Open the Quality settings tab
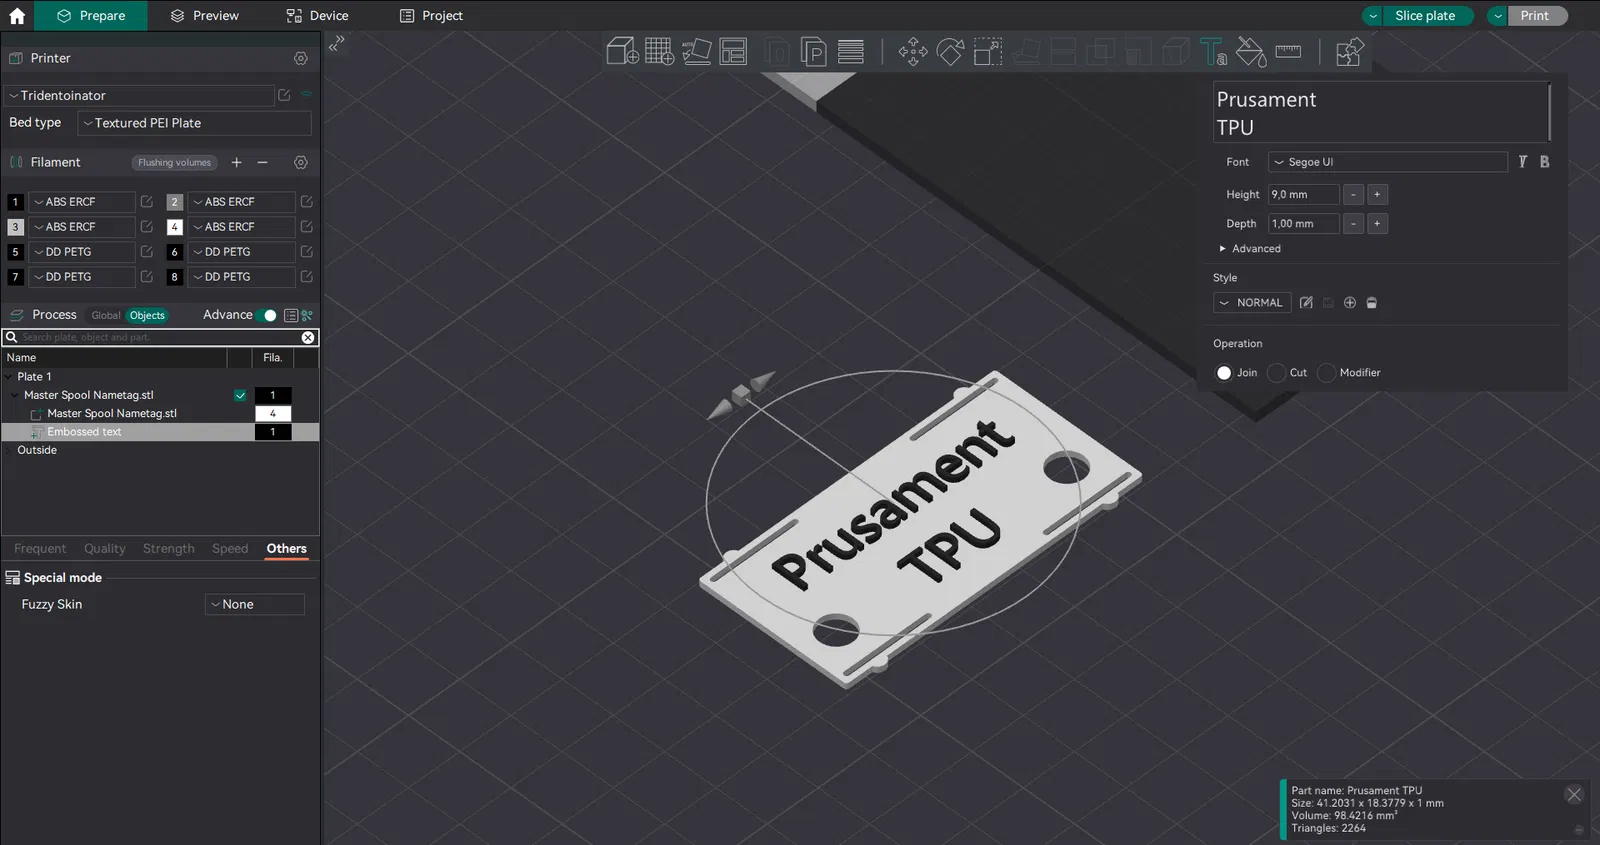The width and height of the screenshot is (1600, 845). (x=105, y=549)
